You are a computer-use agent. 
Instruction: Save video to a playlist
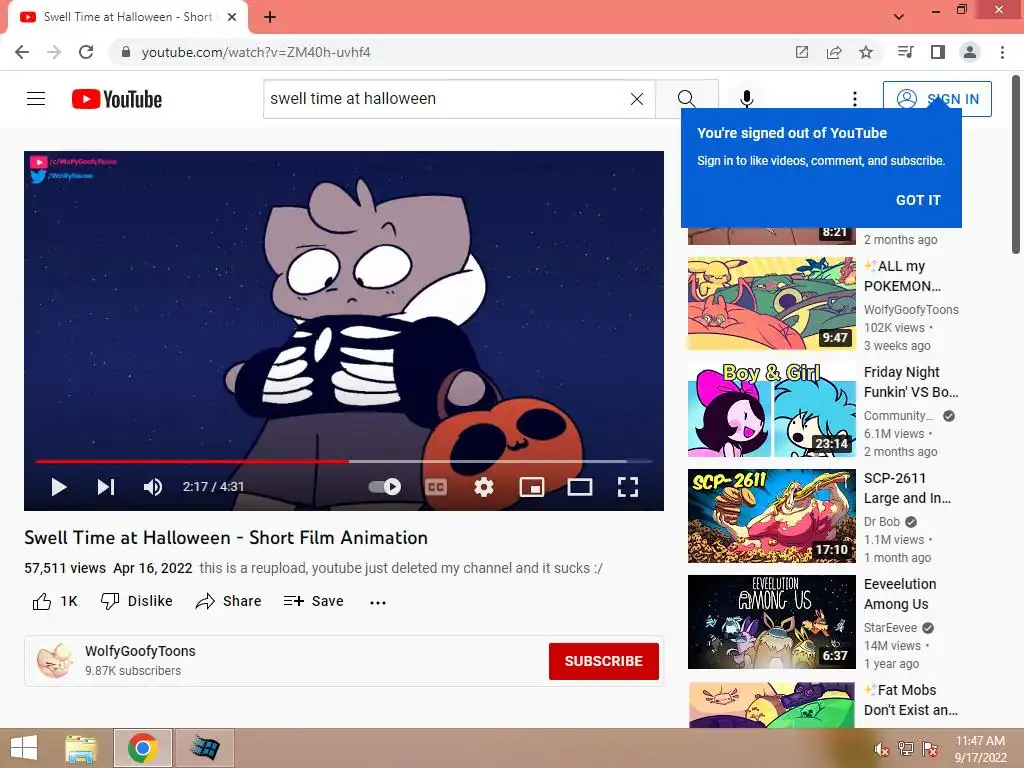coord(313,601)
